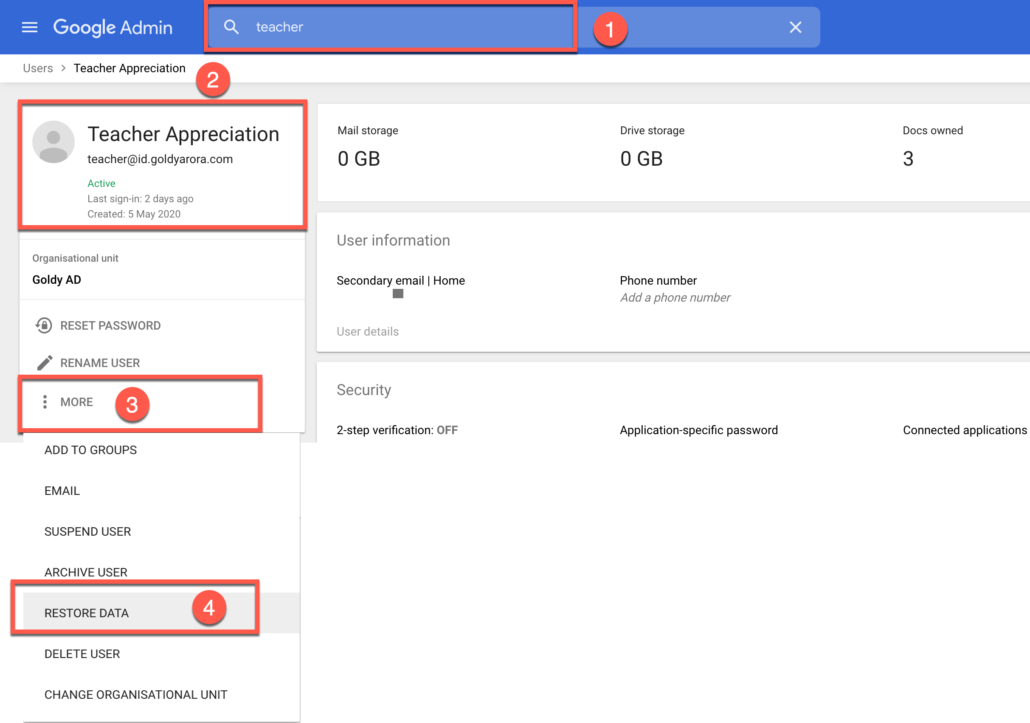Viewport: 1030px width, 723px height.
Task: Click the search magnifier icon
Action: 231,27
